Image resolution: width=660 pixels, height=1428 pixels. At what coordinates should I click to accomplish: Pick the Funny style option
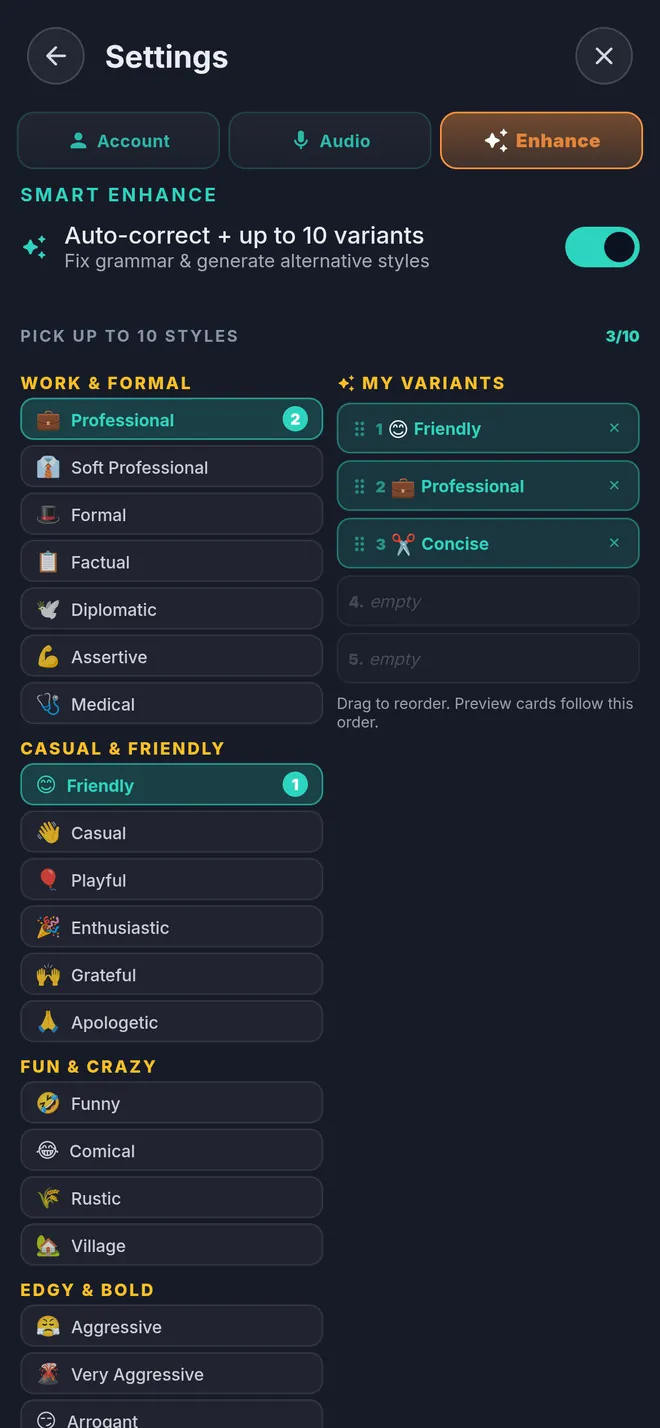(172, 1103)
